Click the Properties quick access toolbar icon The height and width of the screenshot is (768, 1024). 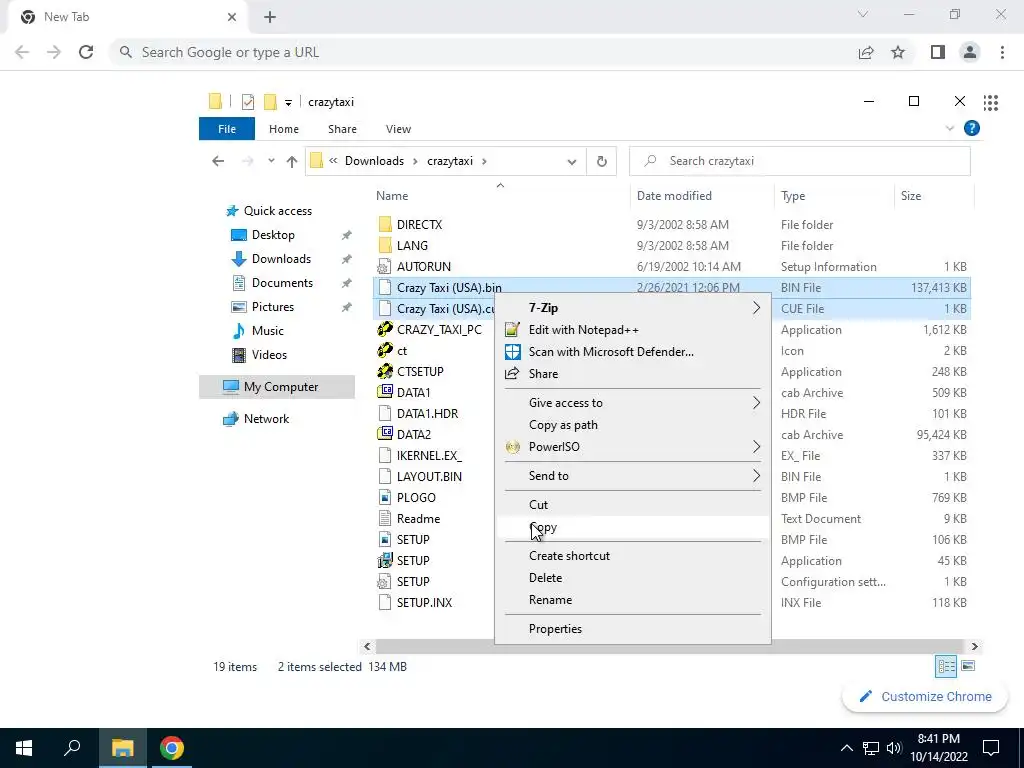click(248, 102)
